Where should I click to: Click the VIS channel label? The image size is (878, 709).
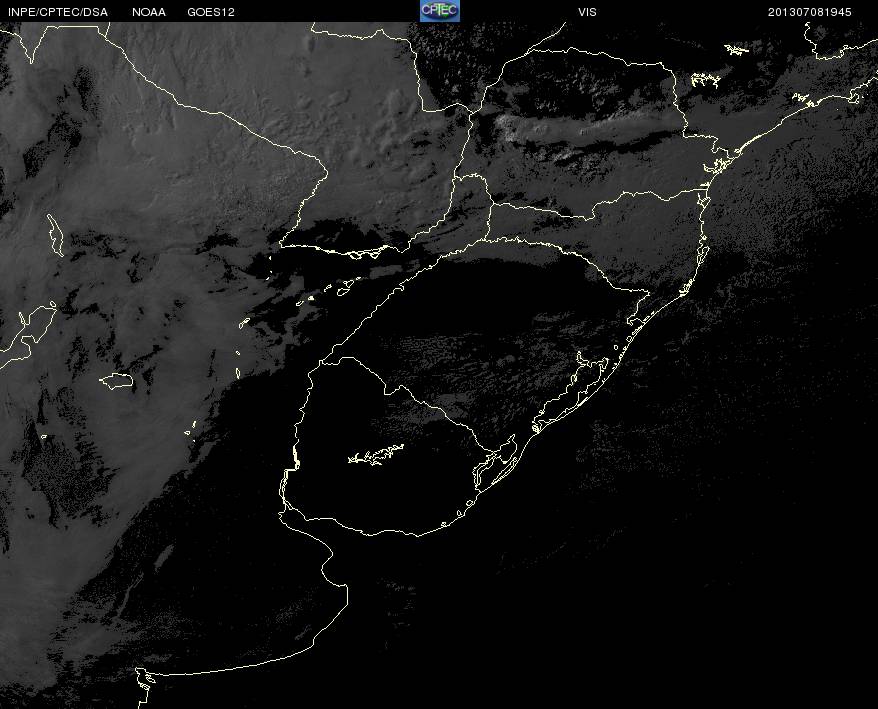click(x=587, y=12)
